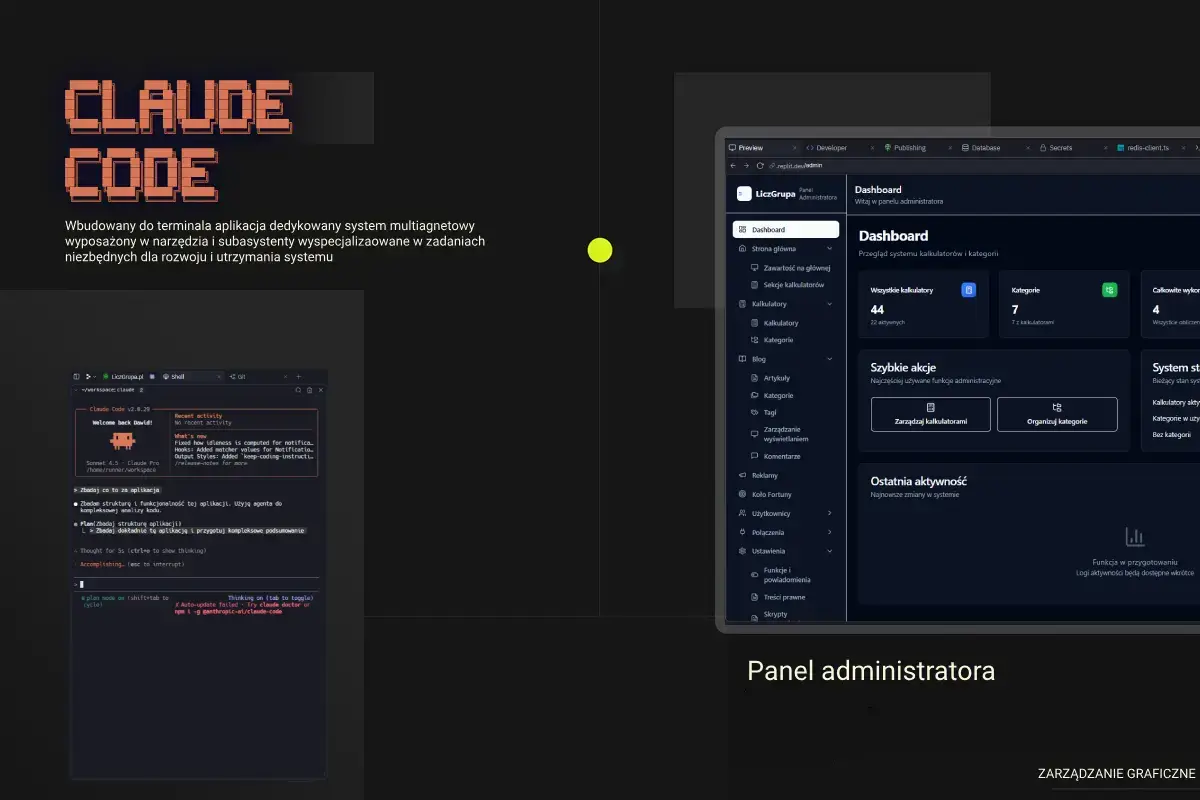1200x800 pixels.
Task: Click the green icon on Kategorie card
Action: (1109, 290)
